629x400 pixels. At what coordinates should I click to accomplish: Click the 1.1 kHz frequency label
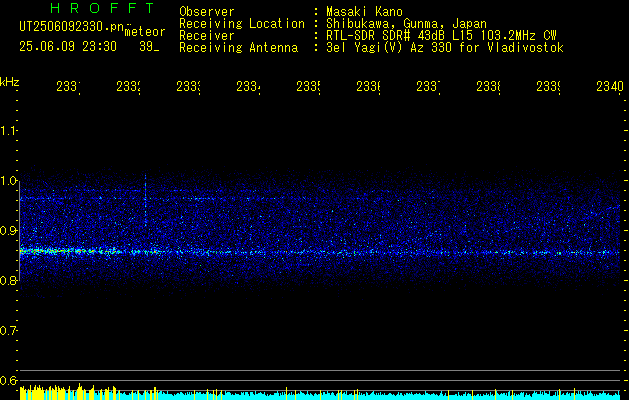point(8,130)
